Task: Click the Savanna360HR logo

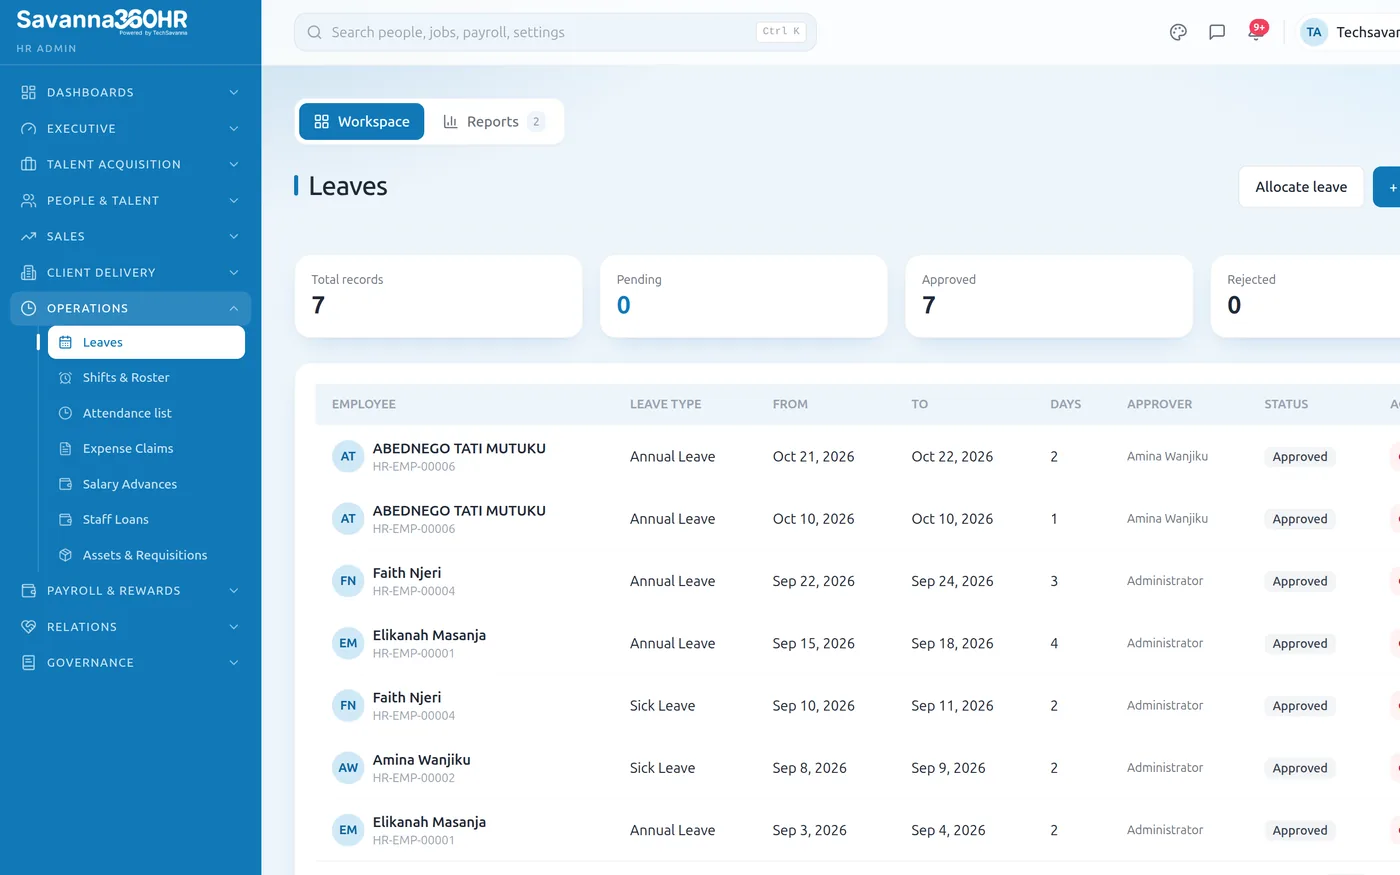Action: click(102, 20)
